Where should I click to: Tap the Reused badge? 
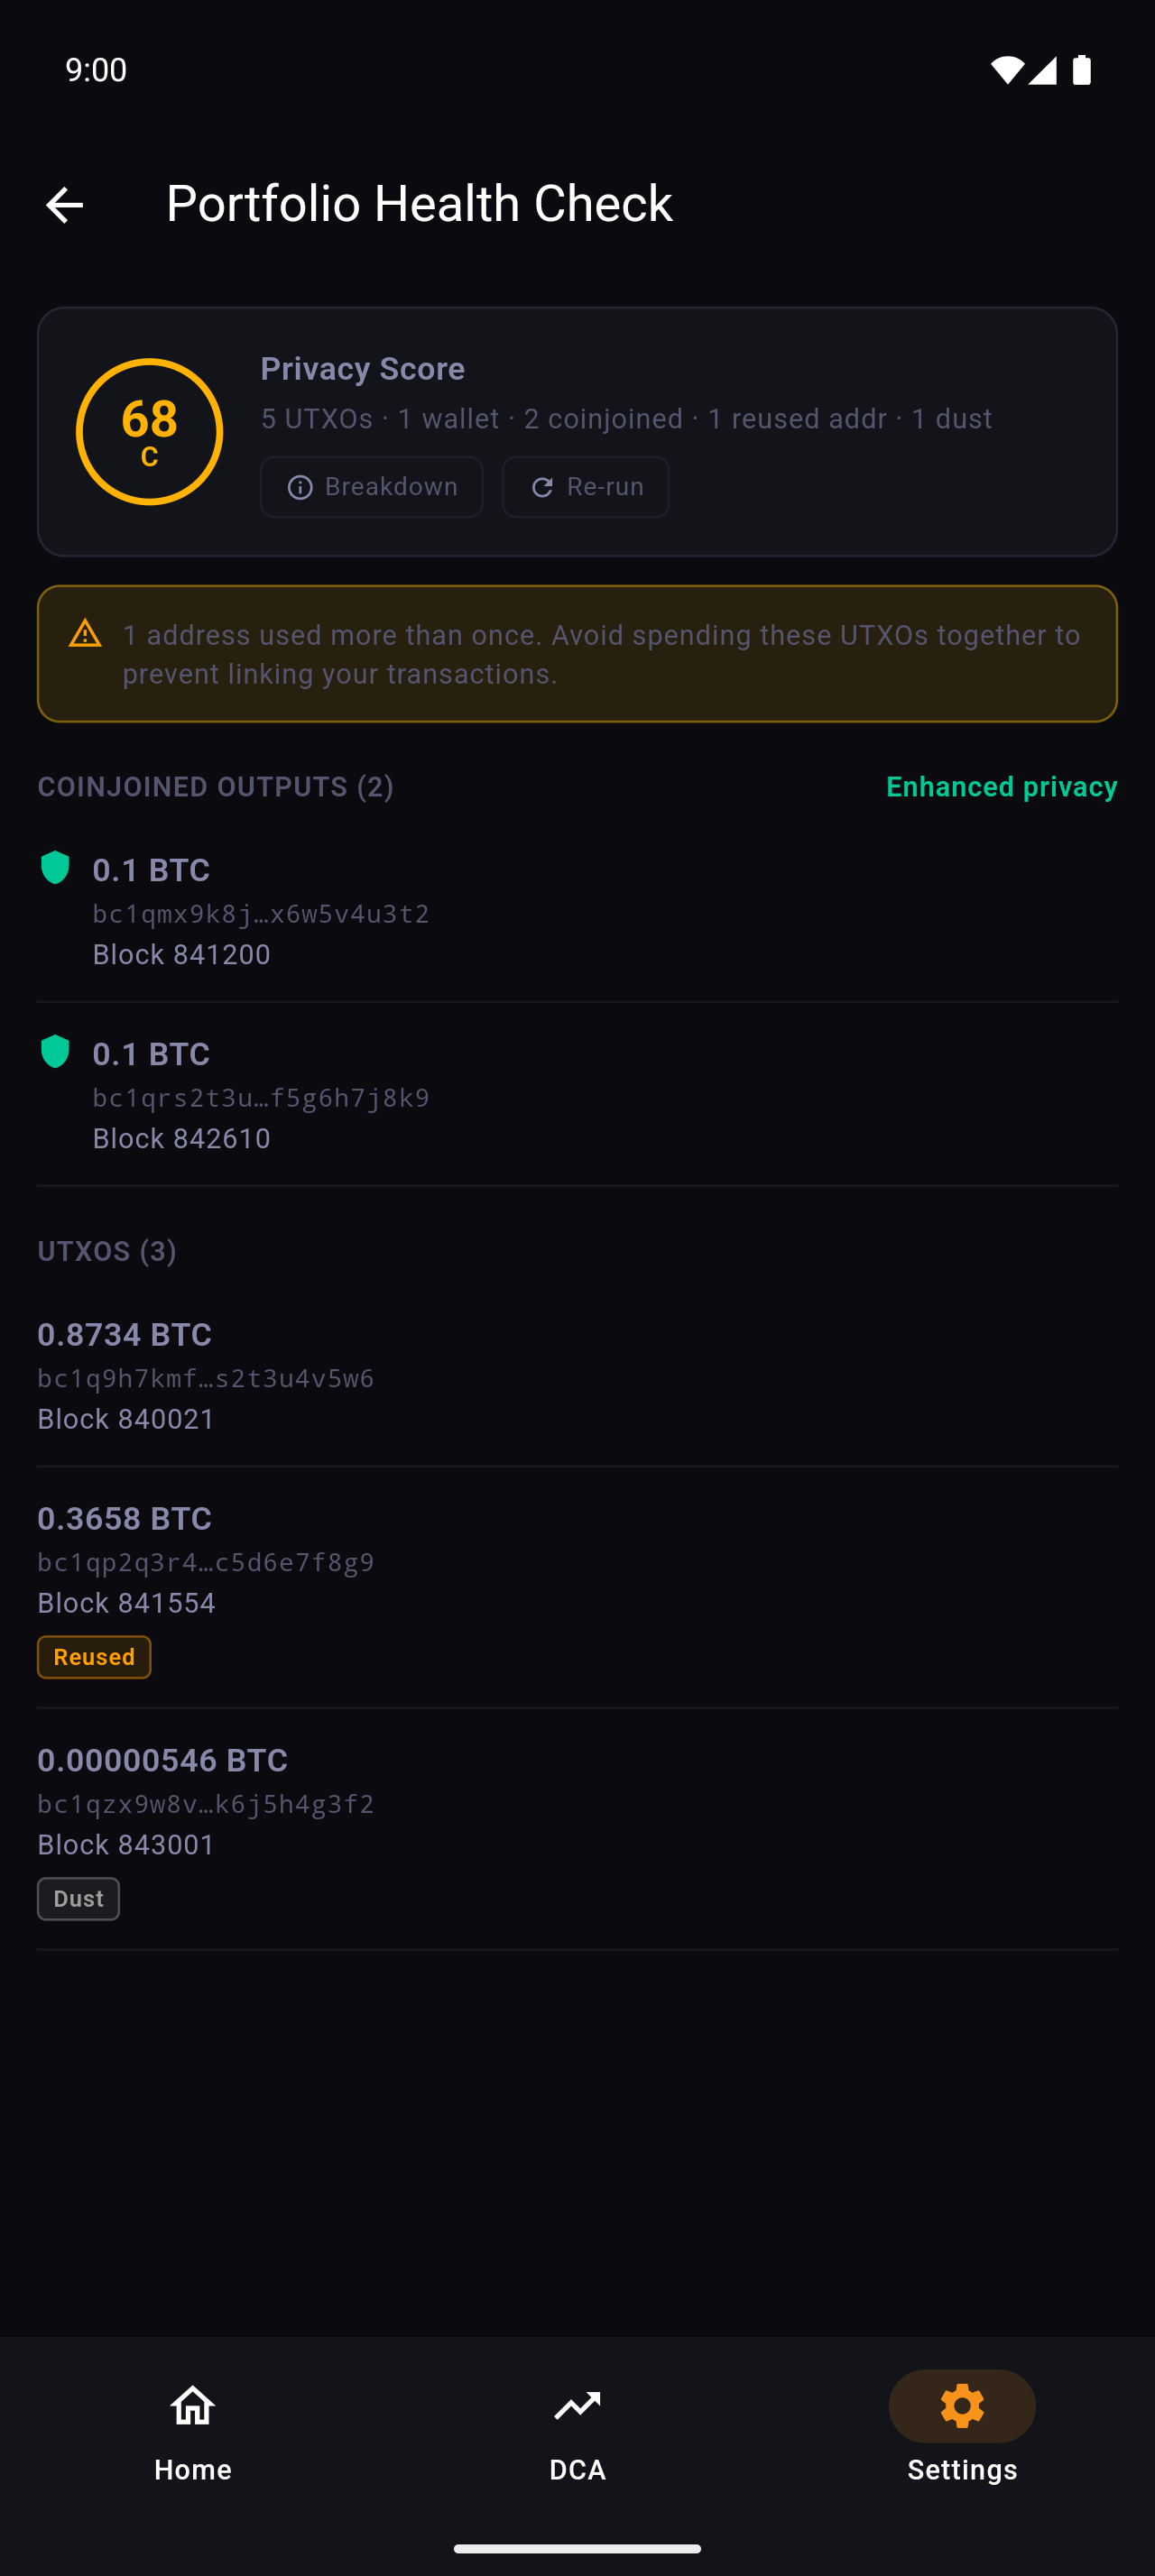(x=94, y=1657)
